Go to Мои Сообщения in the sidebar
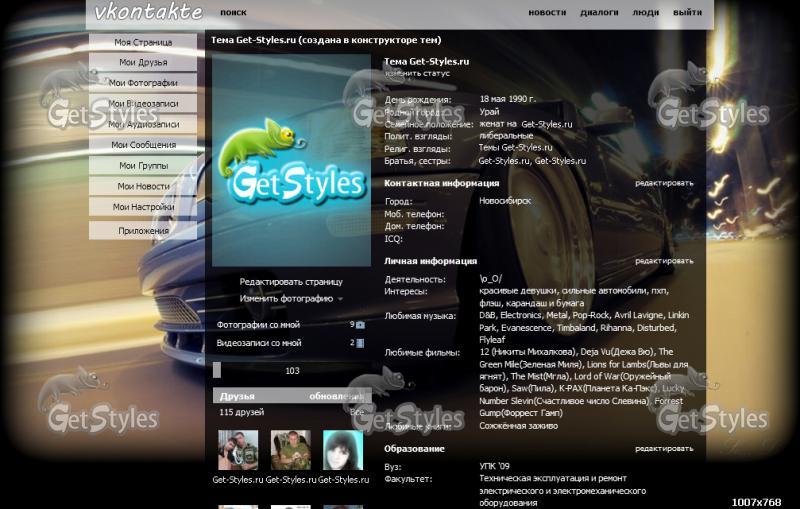The width and height of the screenshot is (800, 509). tap(143, 145)
